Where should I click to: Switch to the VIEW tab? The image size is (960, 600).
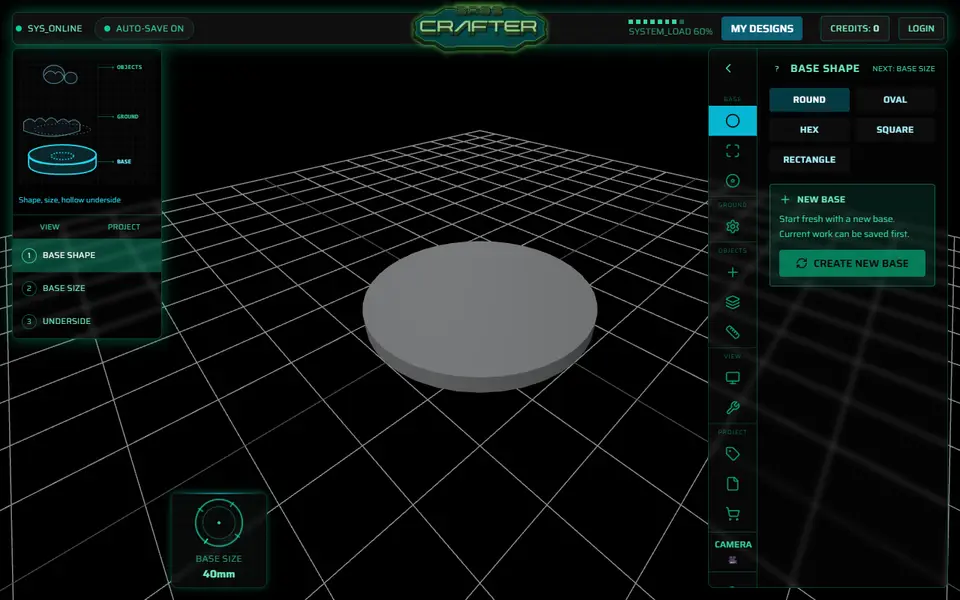pos(50,227)
